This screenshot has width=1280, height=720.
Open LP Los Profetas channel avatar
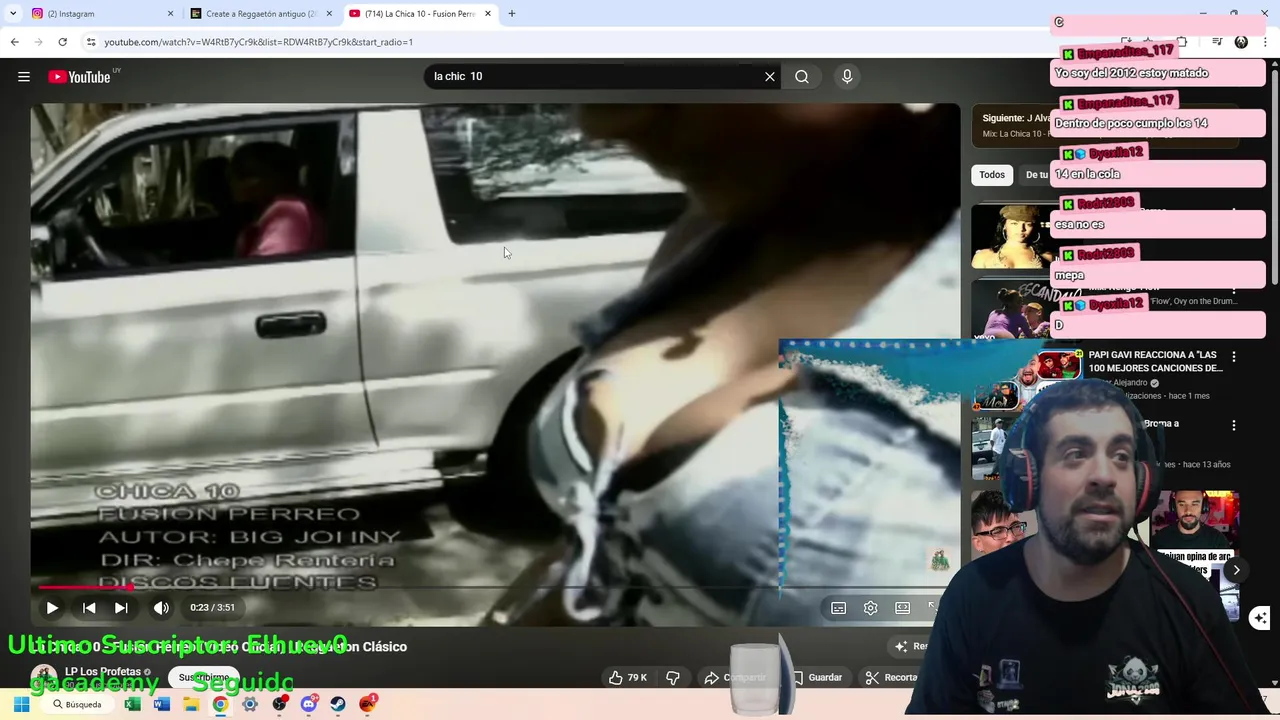pos(43,677)
